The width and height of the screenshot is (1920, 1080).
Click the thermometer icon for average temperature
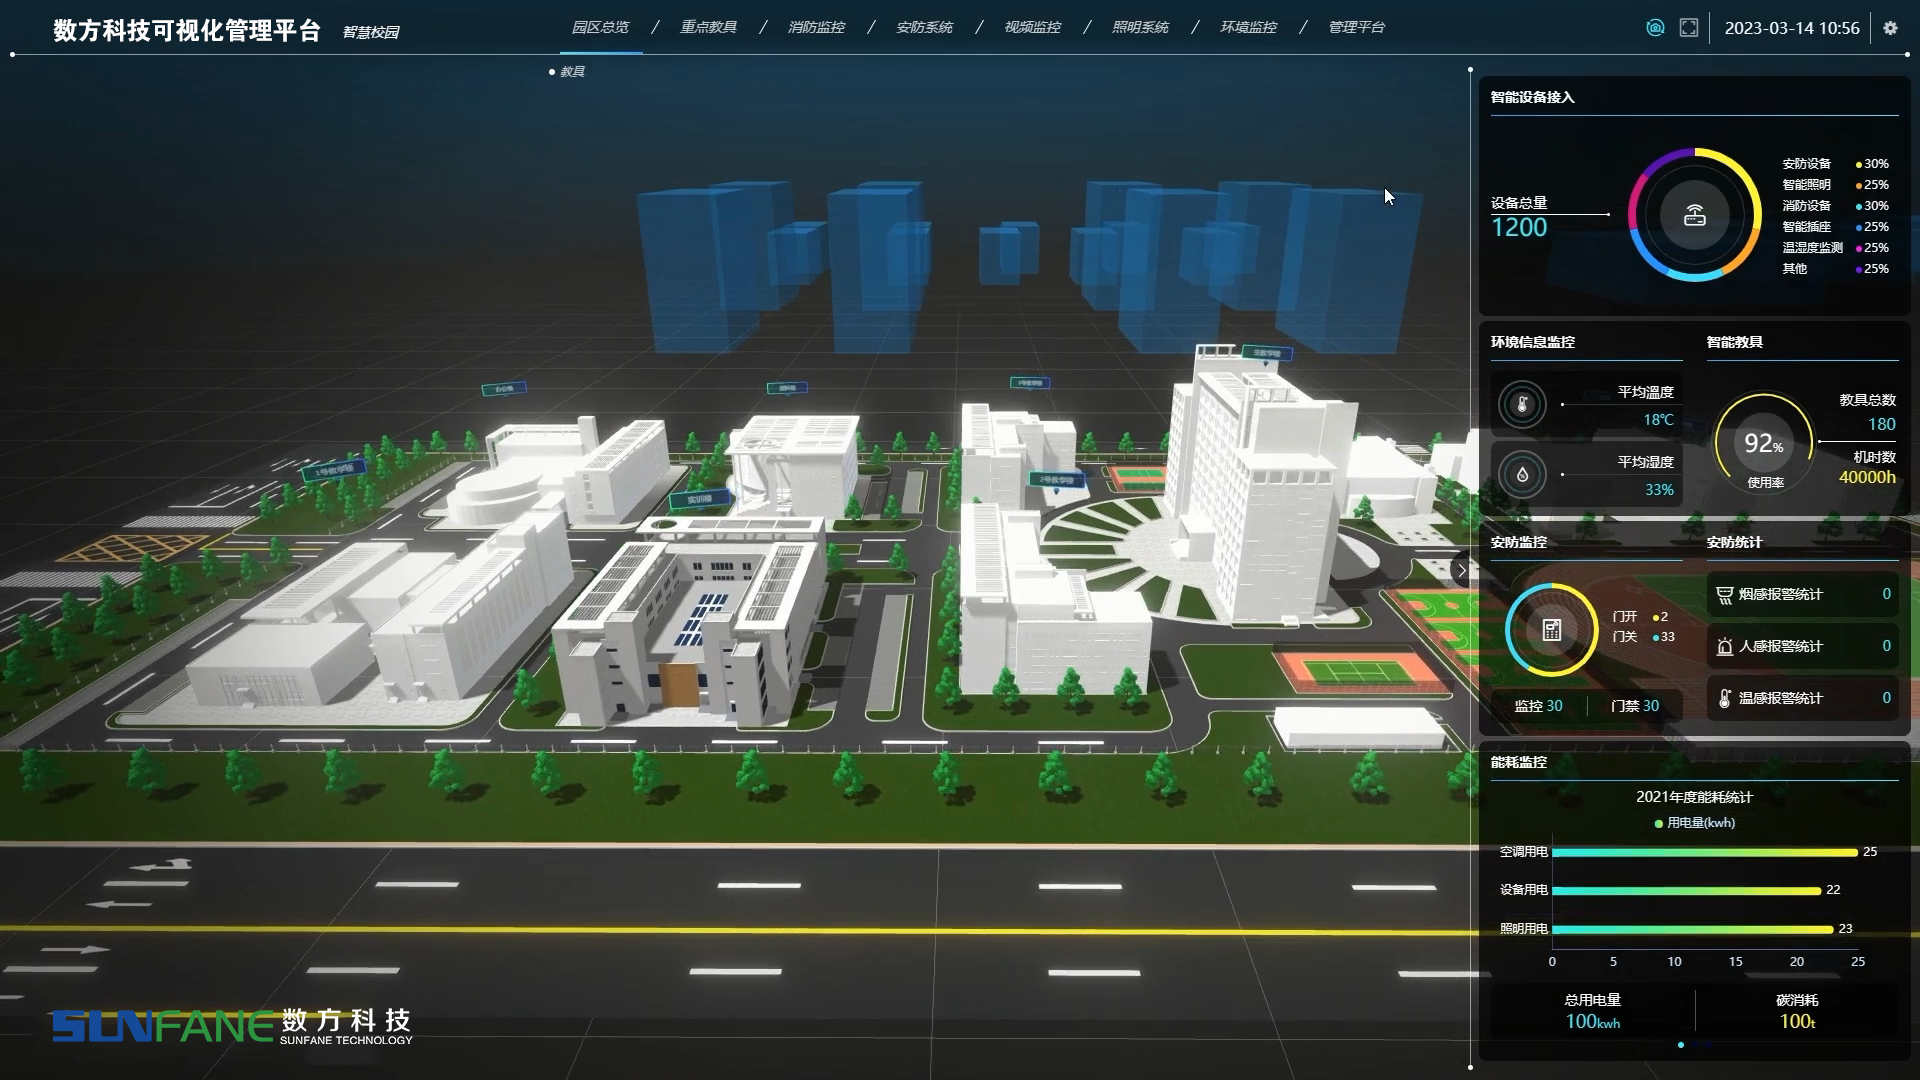pyautogui.click(x=1522, y=404)
